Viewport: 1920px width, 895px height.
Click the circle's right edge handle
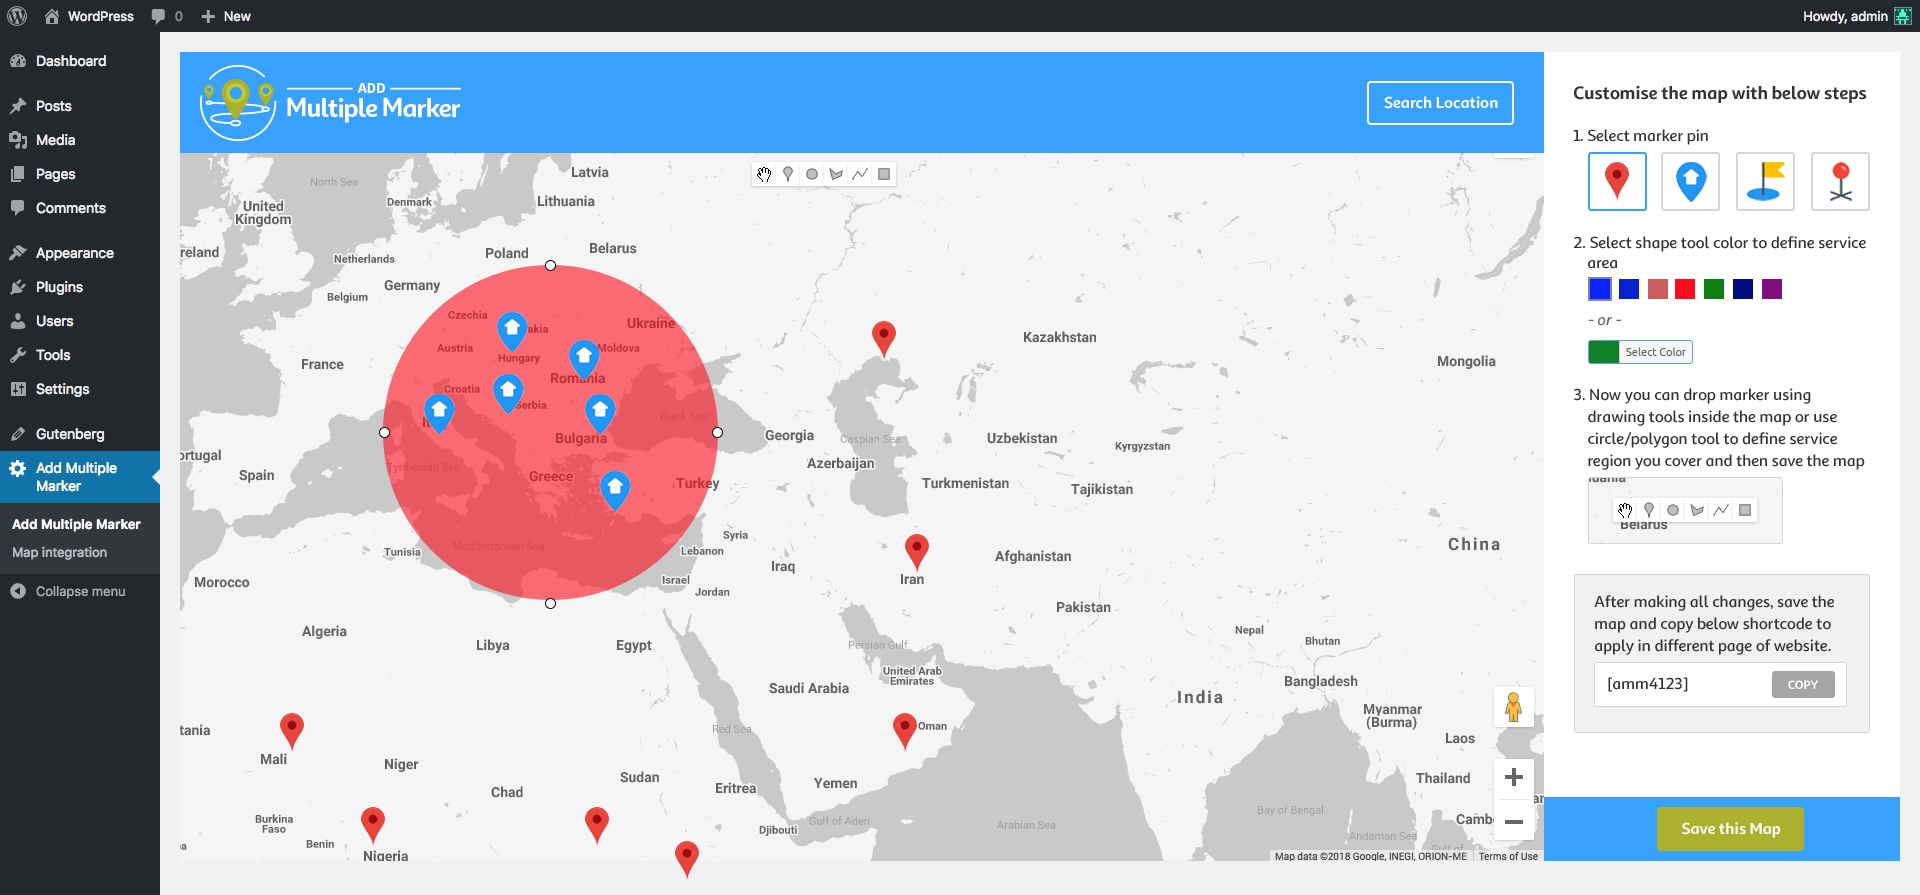point(717,433)
